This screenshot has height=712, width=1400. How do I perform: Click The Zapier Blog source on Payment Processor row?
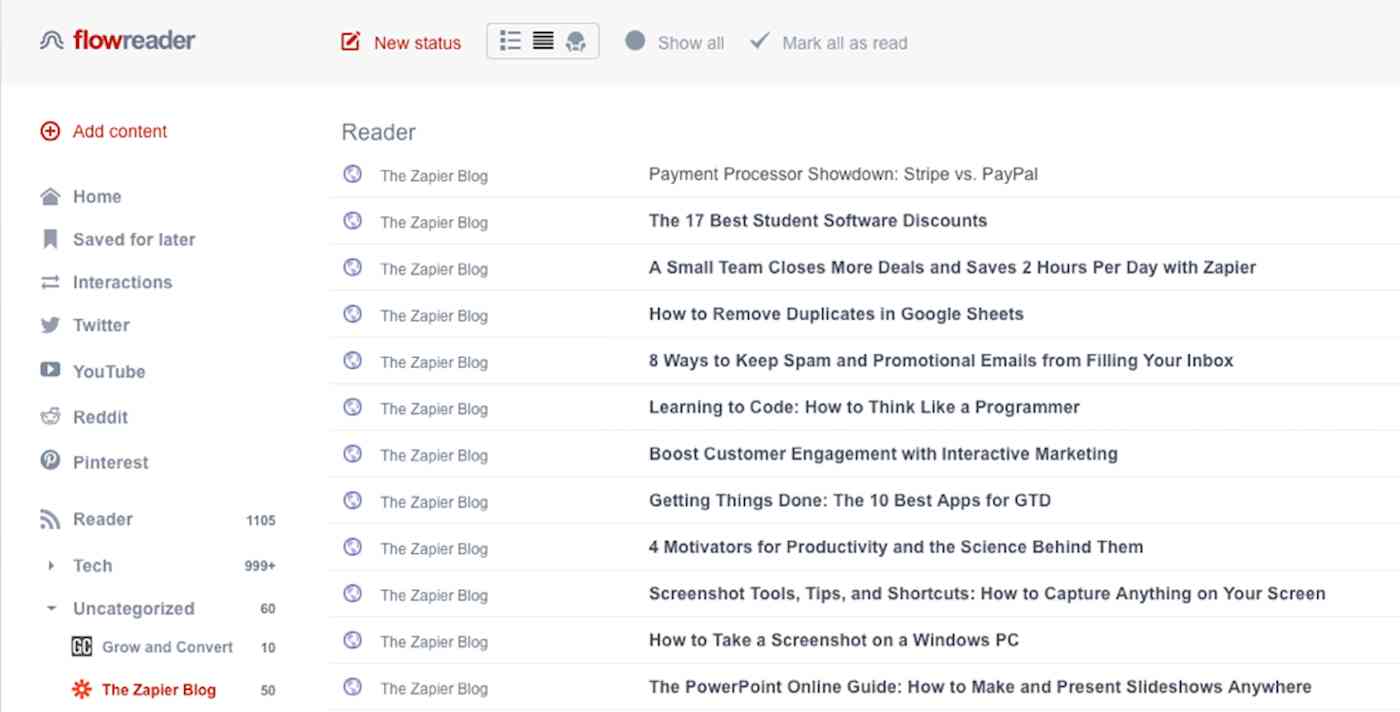coord(434,176)
